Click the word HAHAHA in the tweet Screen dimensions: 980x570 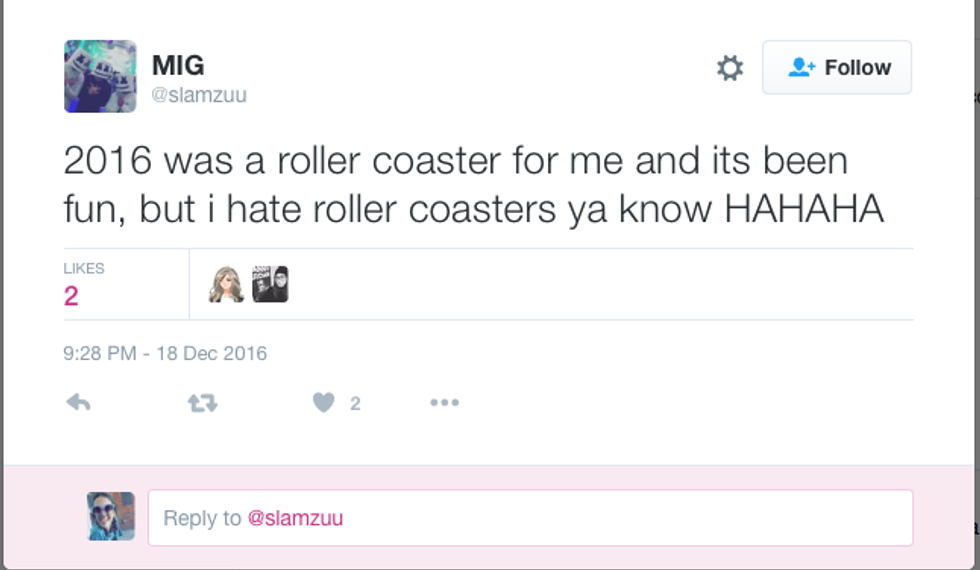pyautogui.click(x=804, y=210)
